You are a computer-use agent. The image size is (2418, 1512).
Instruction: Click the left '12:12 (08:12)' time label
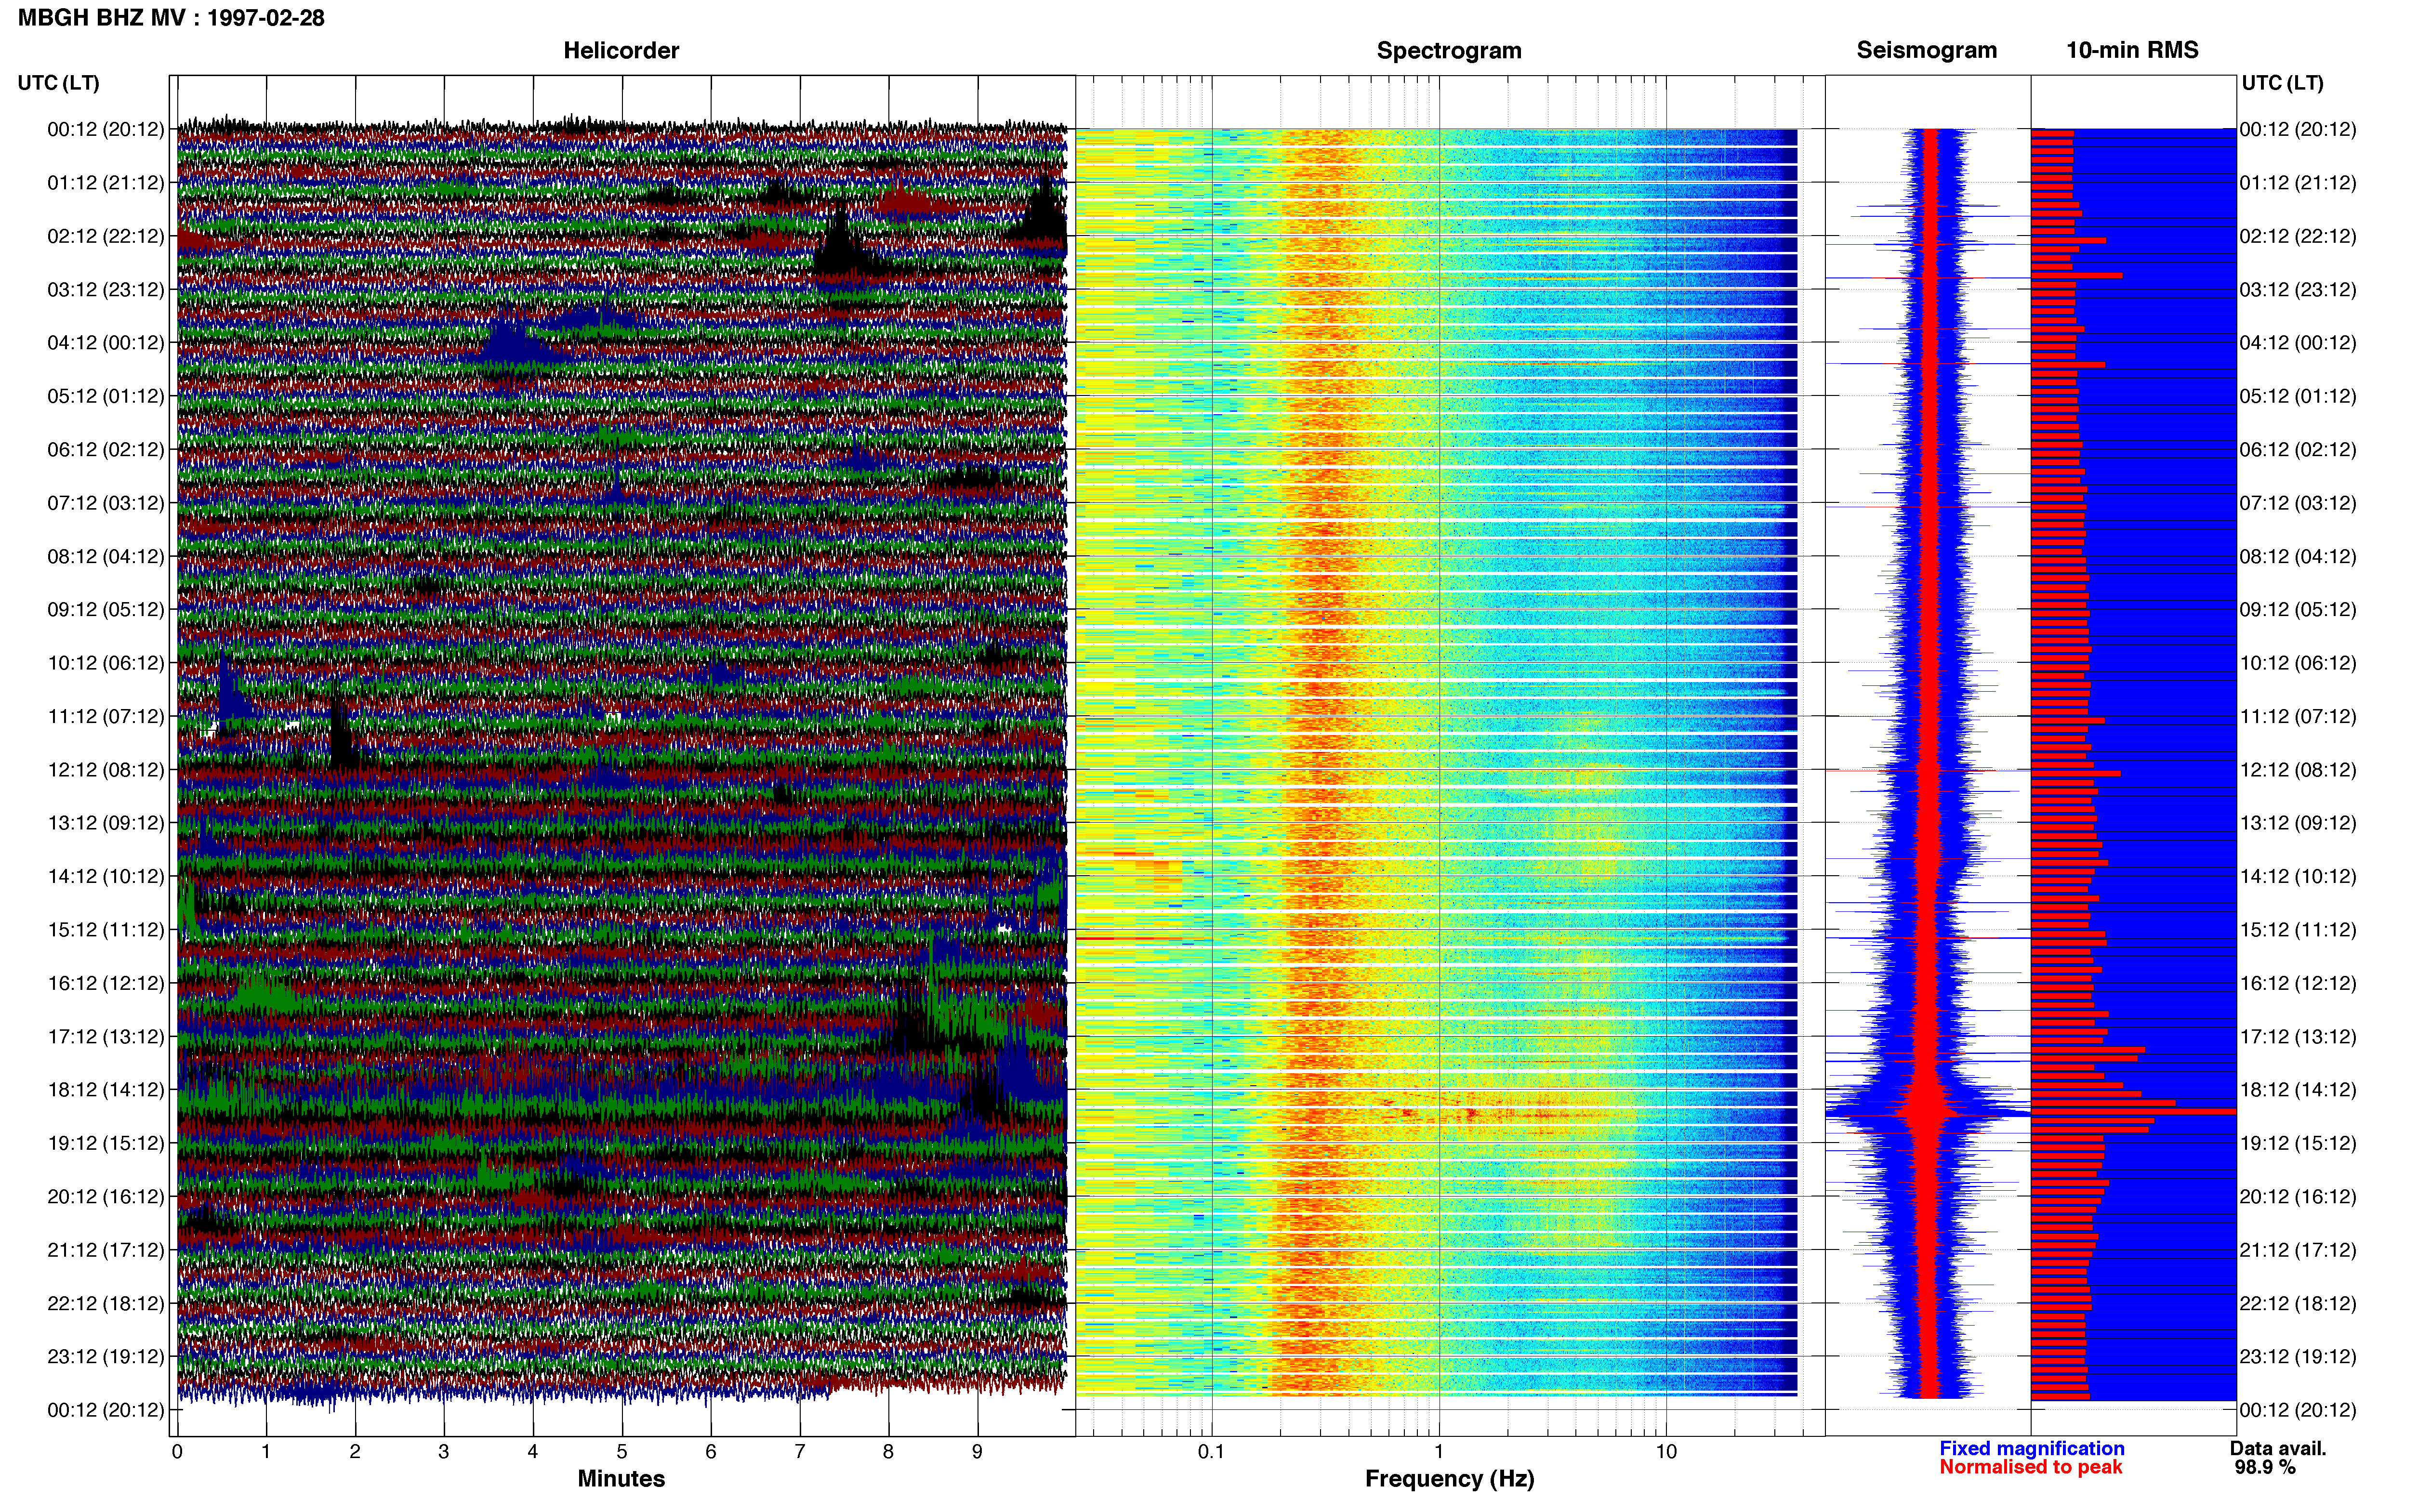click(x=106, y=770)
